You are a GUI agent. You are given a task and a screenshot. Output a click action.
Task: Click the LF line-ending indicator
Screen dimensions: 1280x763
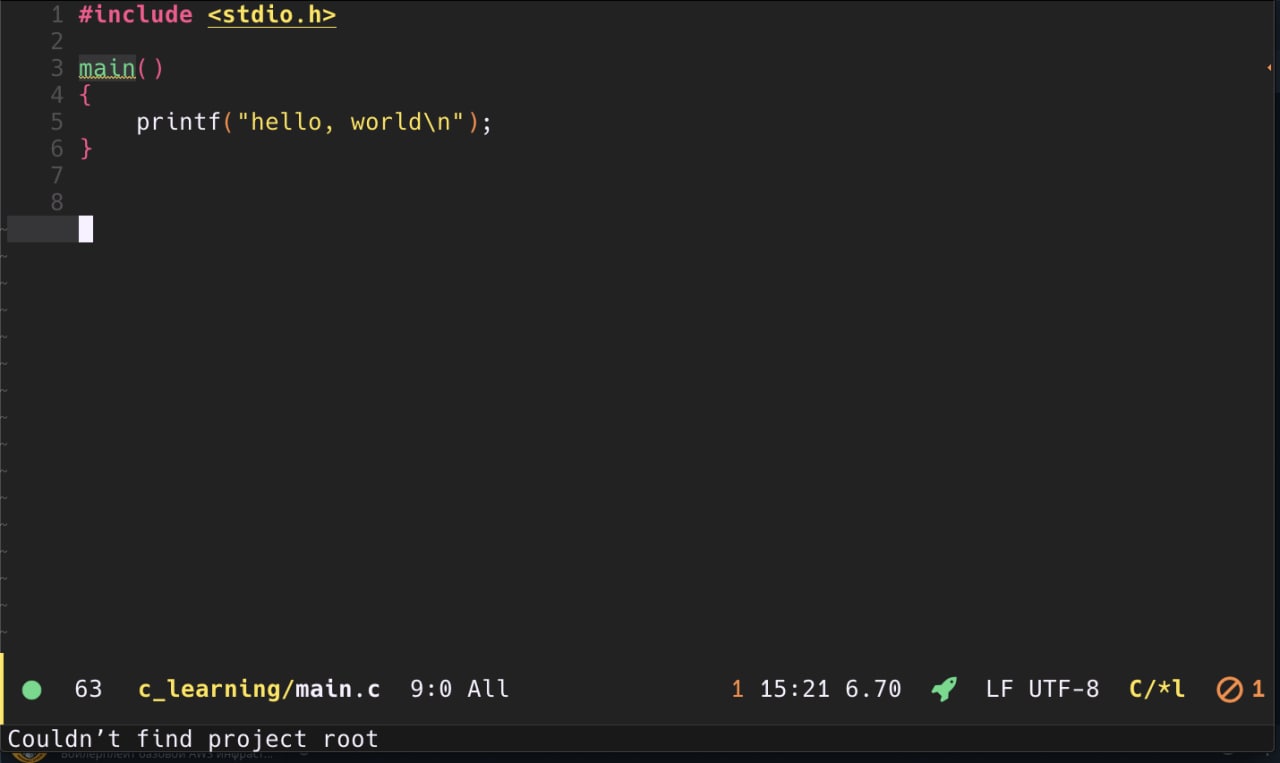1000,689
